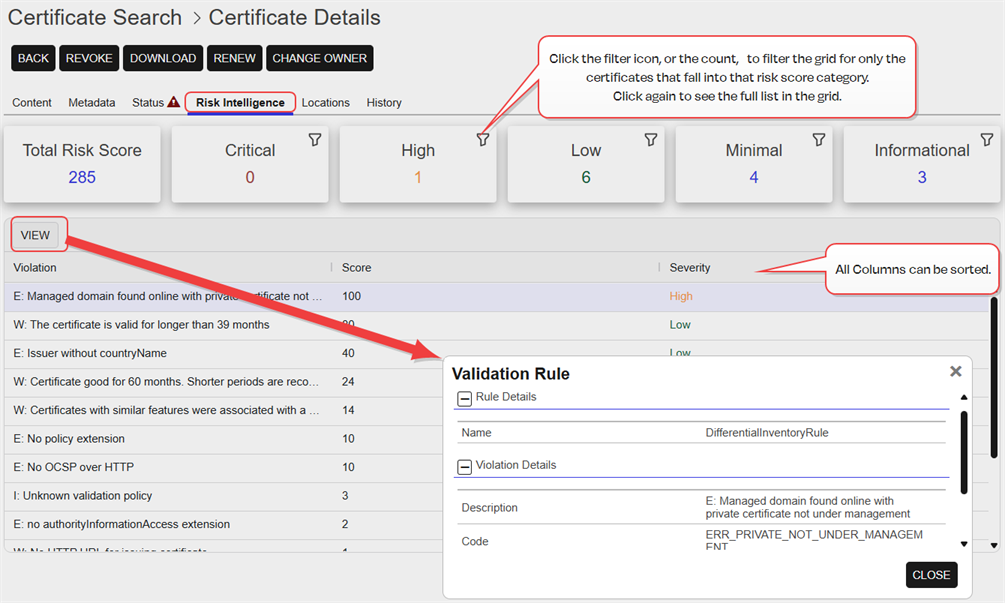Open the Locations tab
Image resolution: width=1005 pixels, height=603 pixels.
(x=325, y=102)
